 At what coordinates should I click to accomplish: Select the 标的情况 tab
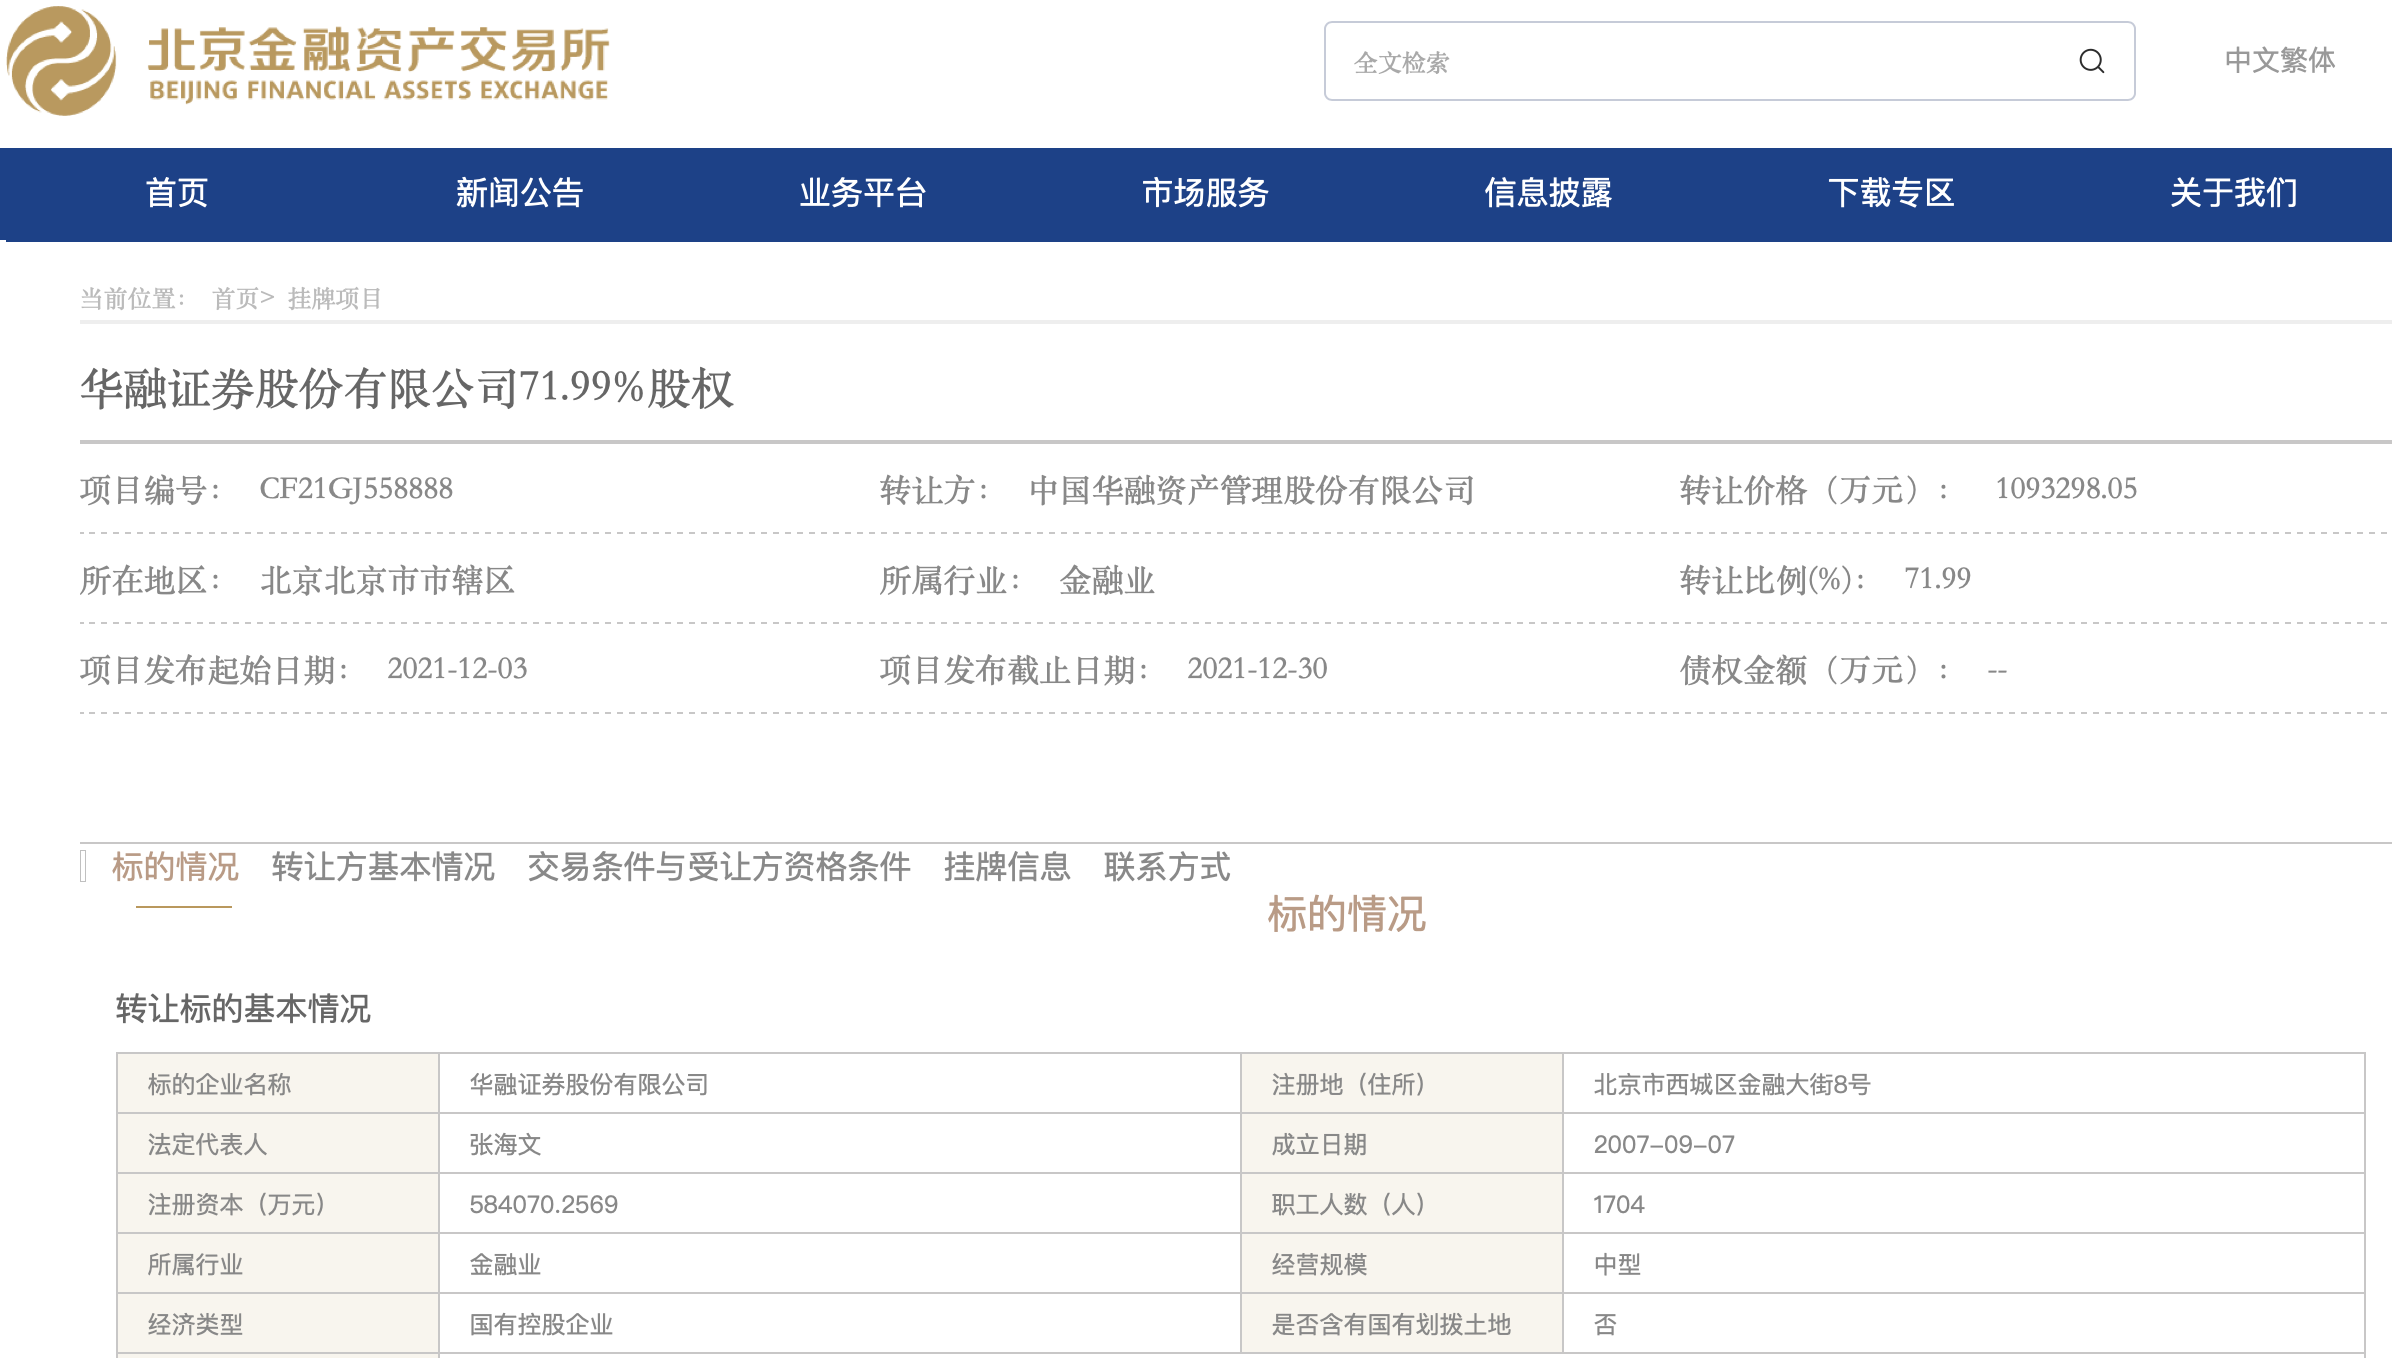point(175,867)
